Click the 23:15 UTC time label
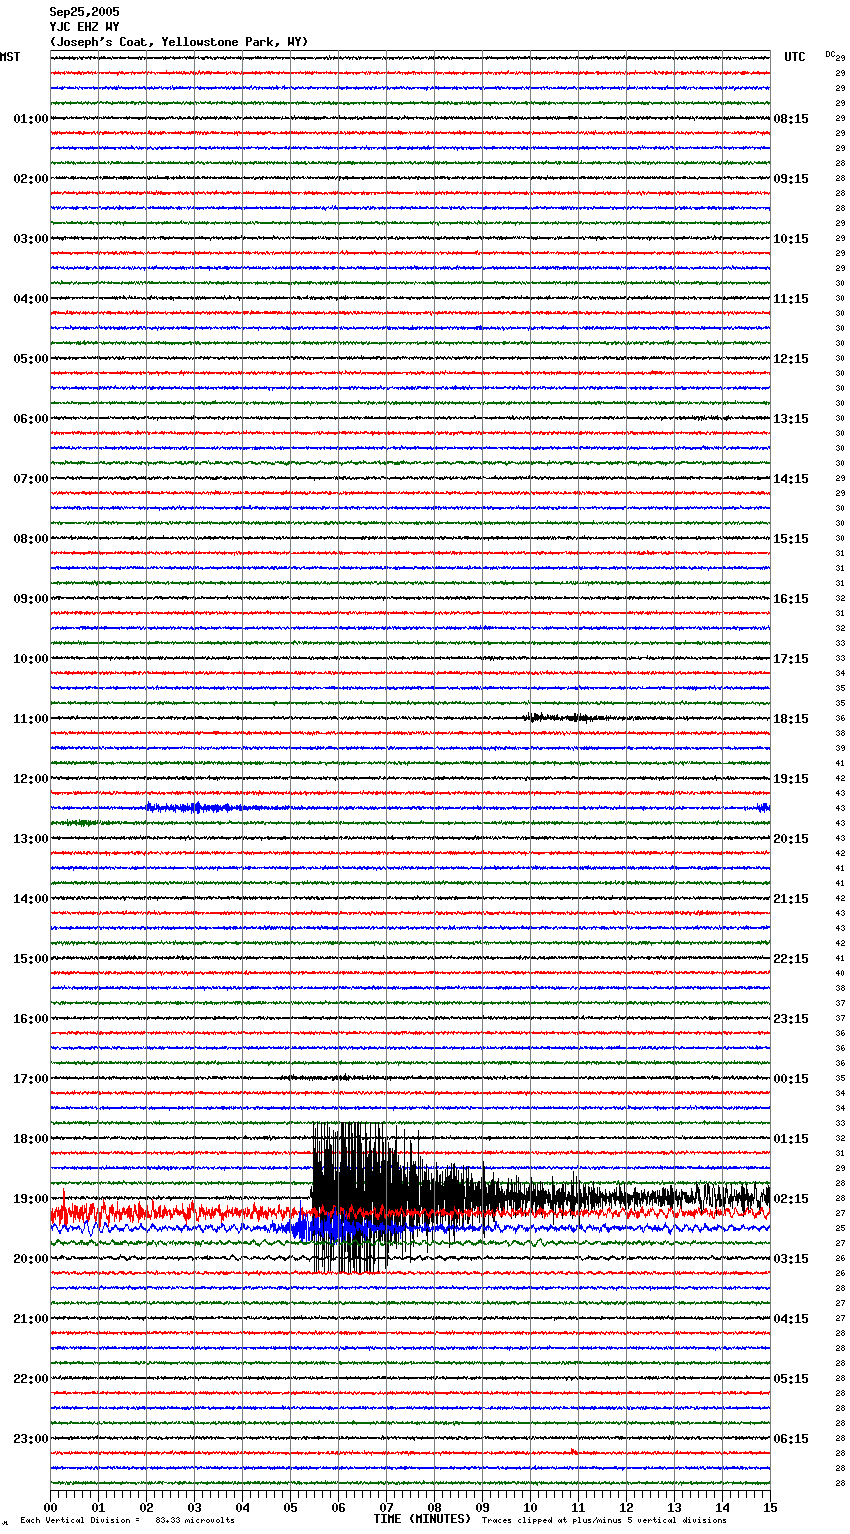The width and height of the screenshot is (850, 1534). (x=791, y=1019)
